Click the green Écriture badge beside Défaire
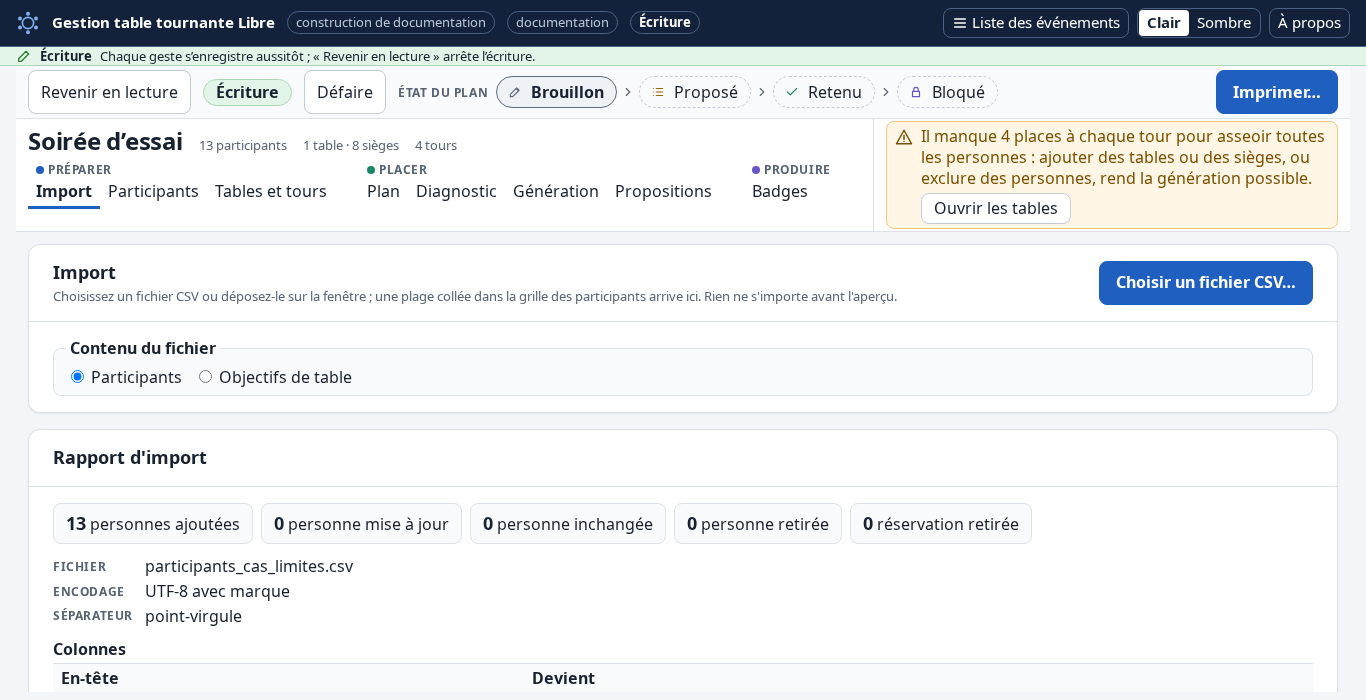The width and height of the screenshot is (1366, 700). [x=247, y=92]
